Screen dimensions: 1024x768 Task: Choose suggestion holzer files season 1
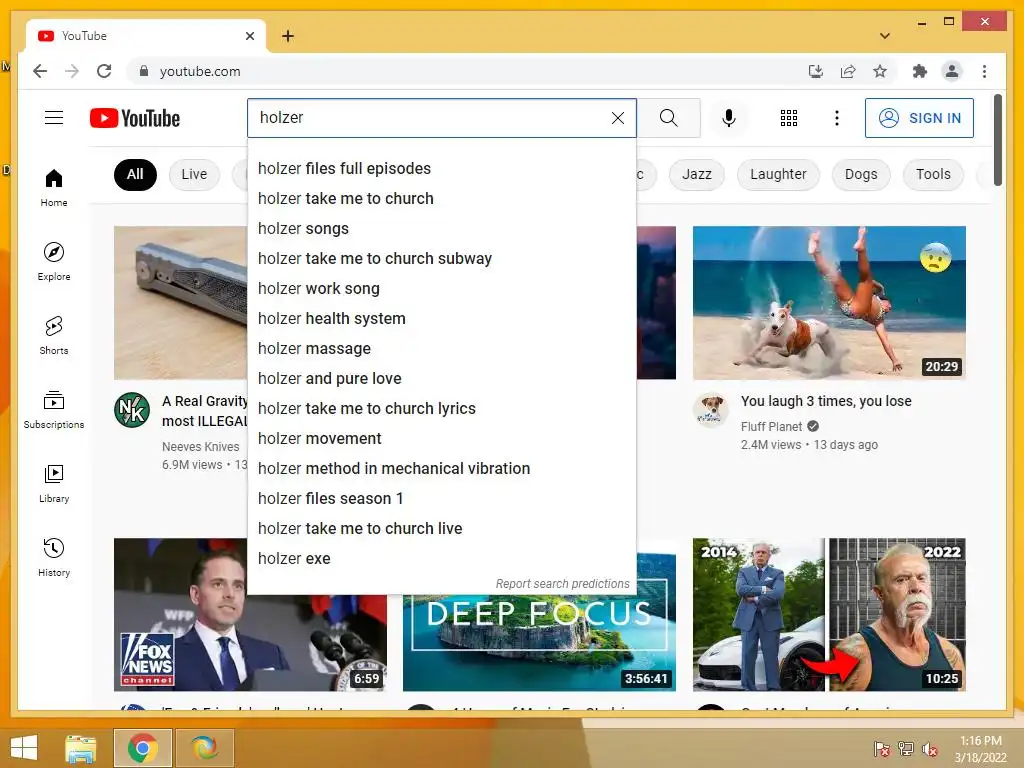tap(441, 499)
